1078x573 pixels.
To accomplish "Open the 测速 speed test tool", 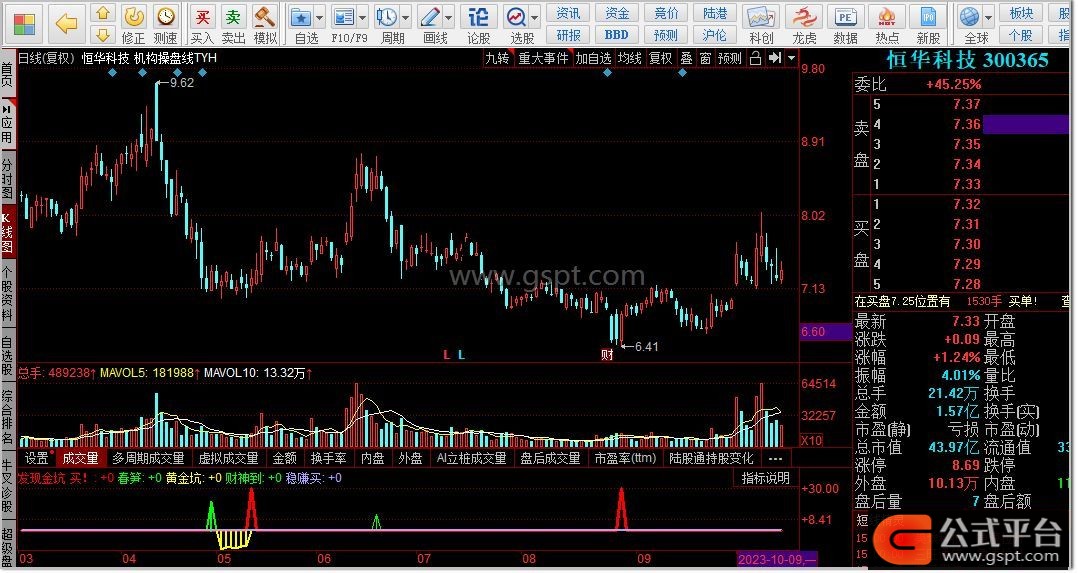I will pyautogui.click(x=165, y=24).
